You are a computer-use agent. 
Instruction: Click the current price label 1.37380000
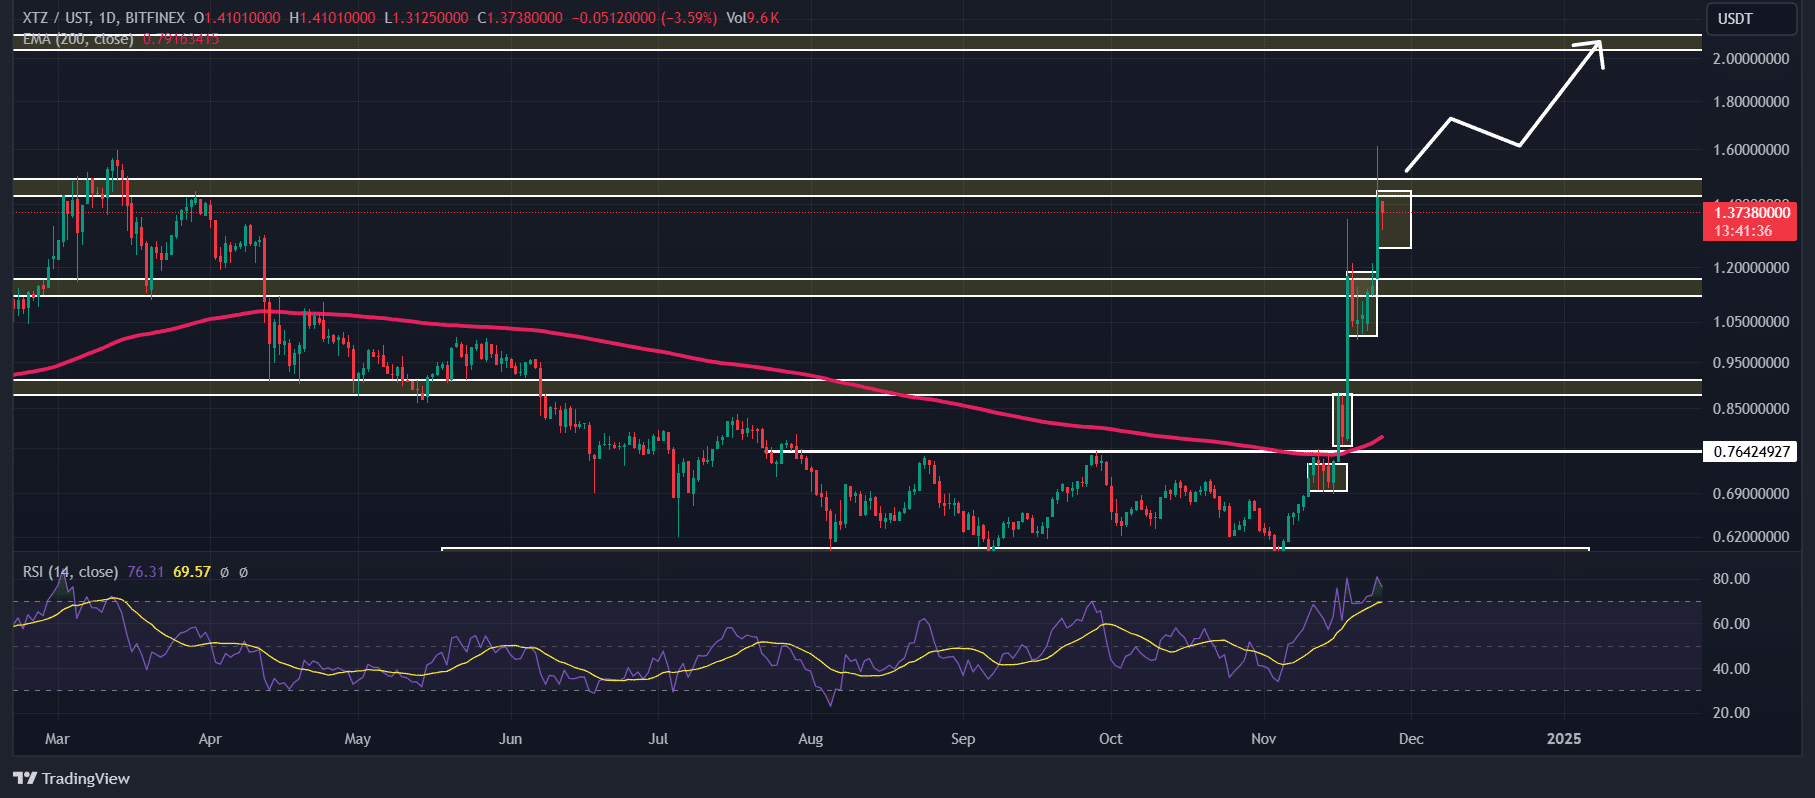pyautogui.click(x=1752, y=212)
